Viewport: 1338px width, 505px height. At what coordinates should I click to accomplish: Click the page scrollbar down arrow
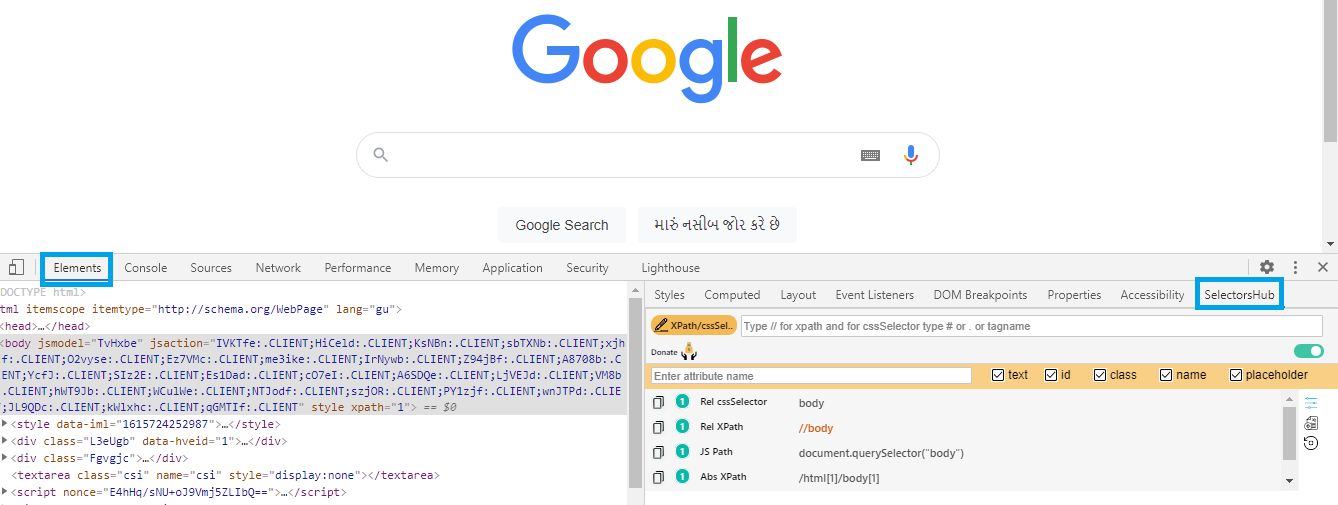pyautogui.click(x=1330, y=243)
